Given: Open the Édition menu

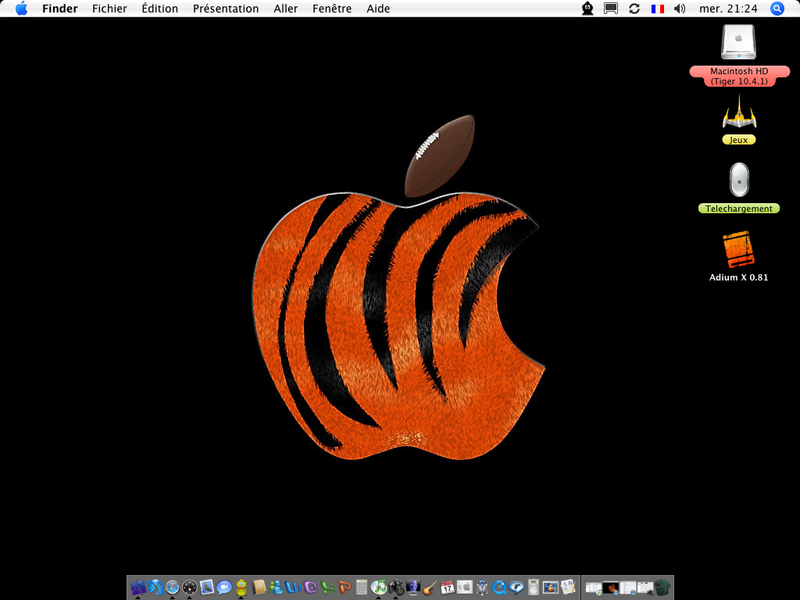Looking at the screenshot, I should [x=160, y=9].
